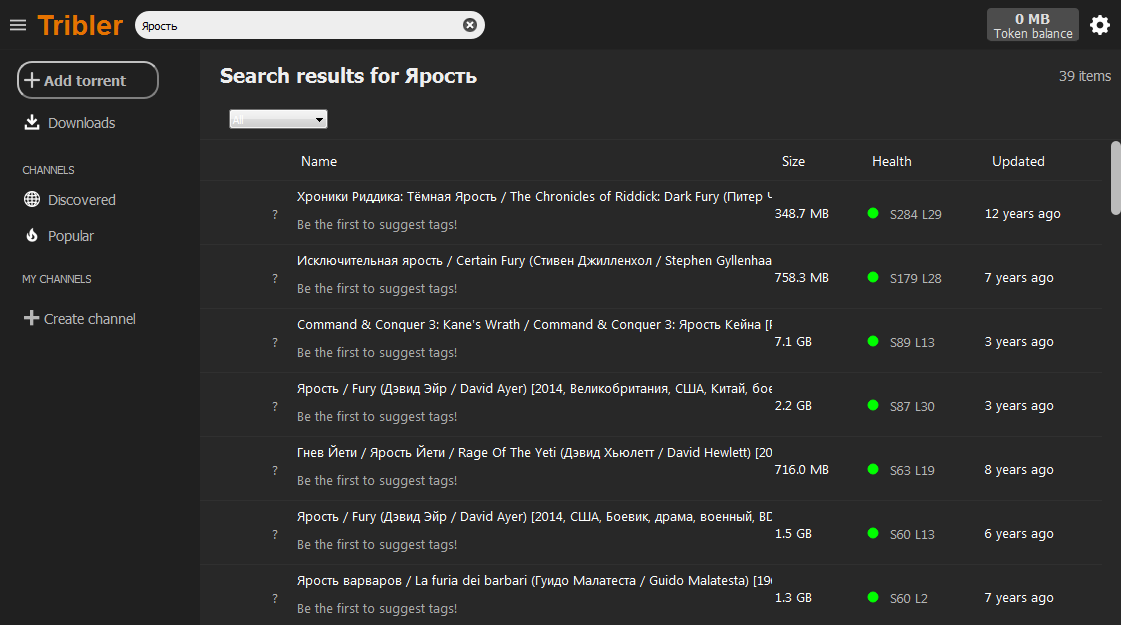Sort results by Size column

pyautogui.click(x=793, y=162)
